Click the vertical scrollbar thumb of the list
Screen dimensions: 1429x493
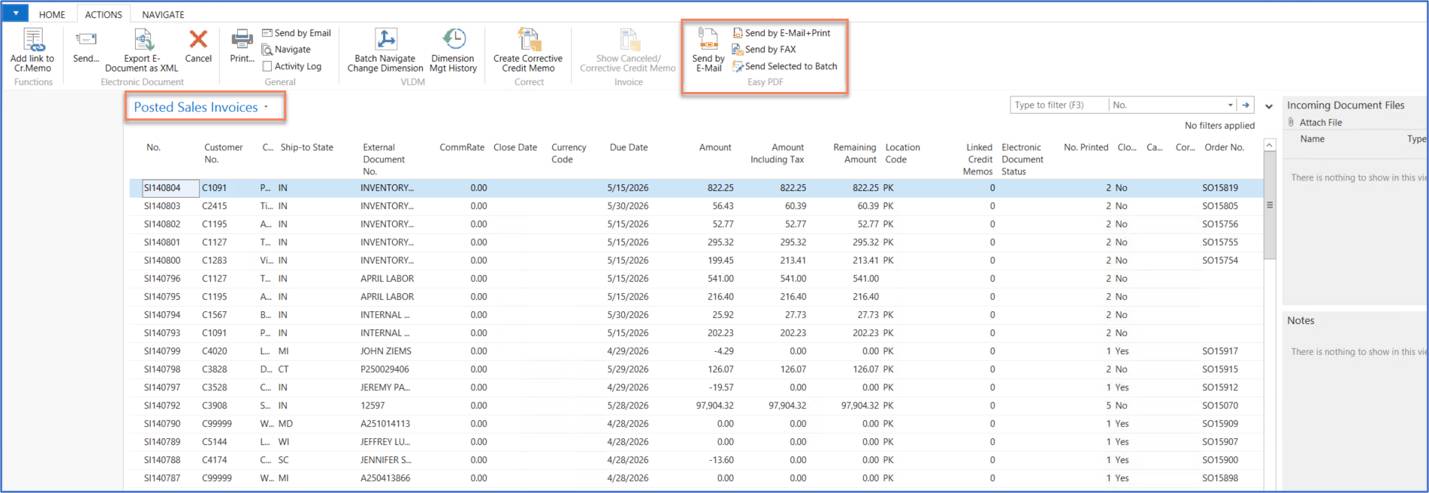click(1270, 207)
